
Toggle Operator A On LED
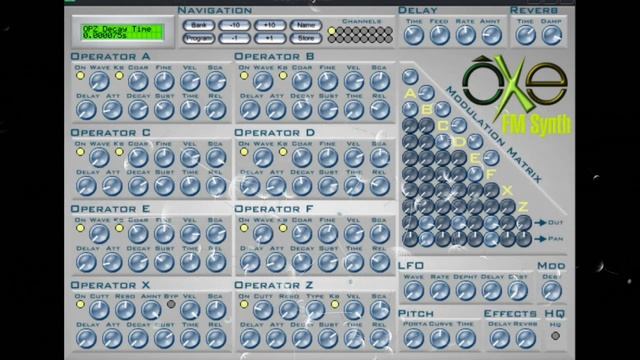[80, 76]
